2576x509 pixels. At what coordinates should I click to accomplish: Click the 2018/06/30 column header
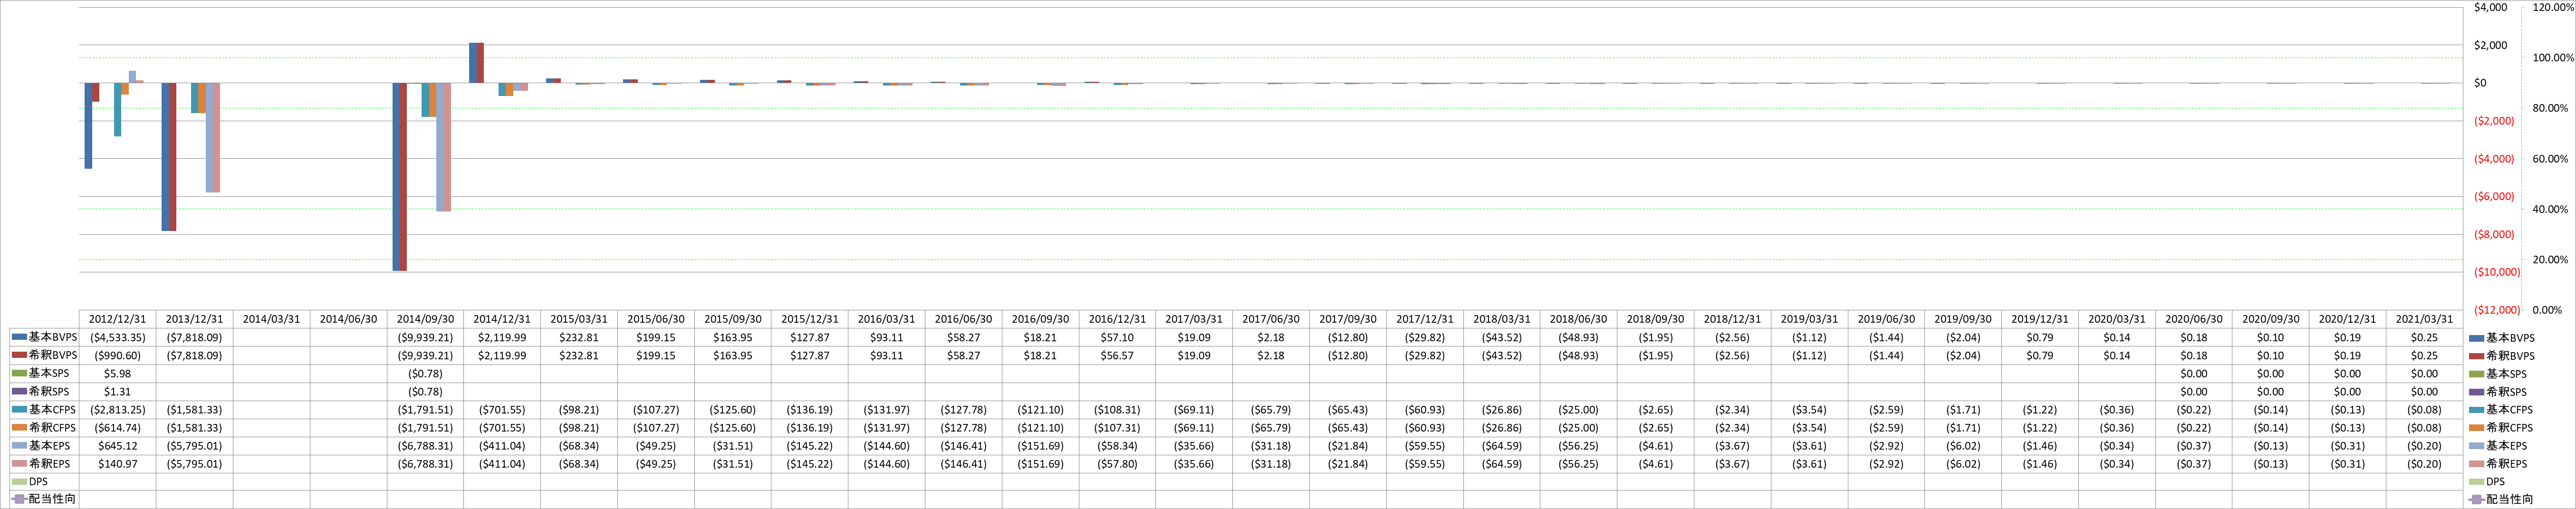coord(1579,319)
